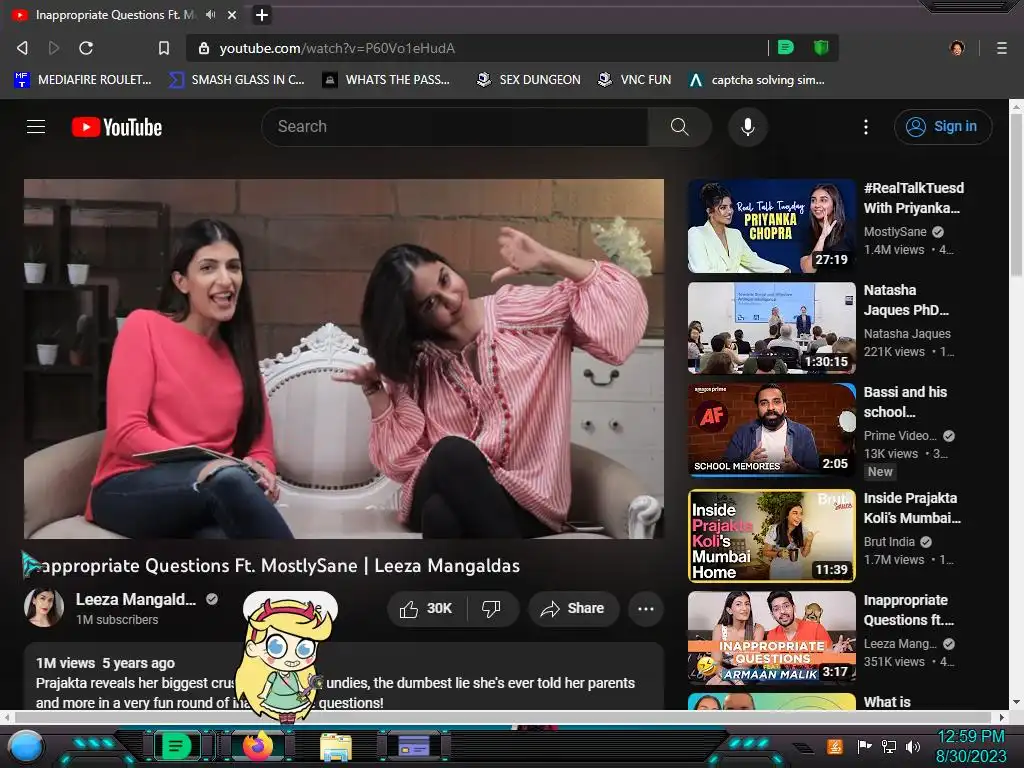Viewport: 1024px width, 768px height.
Task: Open 'Inside Prajakta Koli's Mumbai...' title
Action: (912, 507)
